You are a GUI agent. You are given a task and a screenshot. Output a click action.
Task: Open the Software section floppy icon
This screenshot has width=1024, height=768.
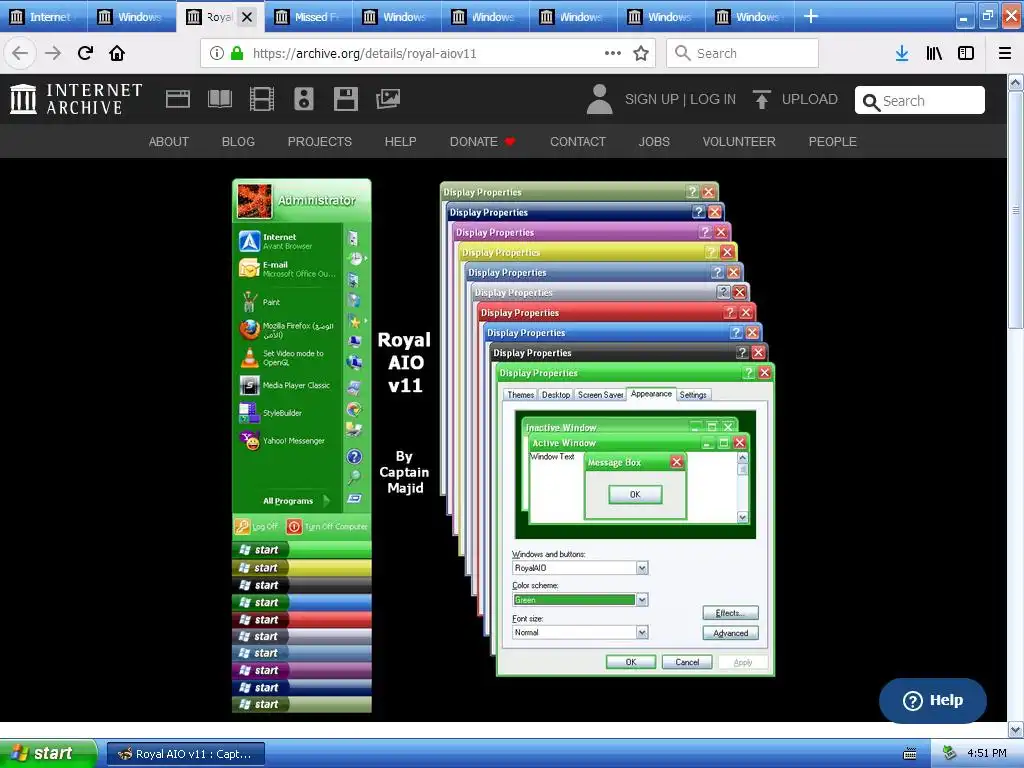click(345, 99)
